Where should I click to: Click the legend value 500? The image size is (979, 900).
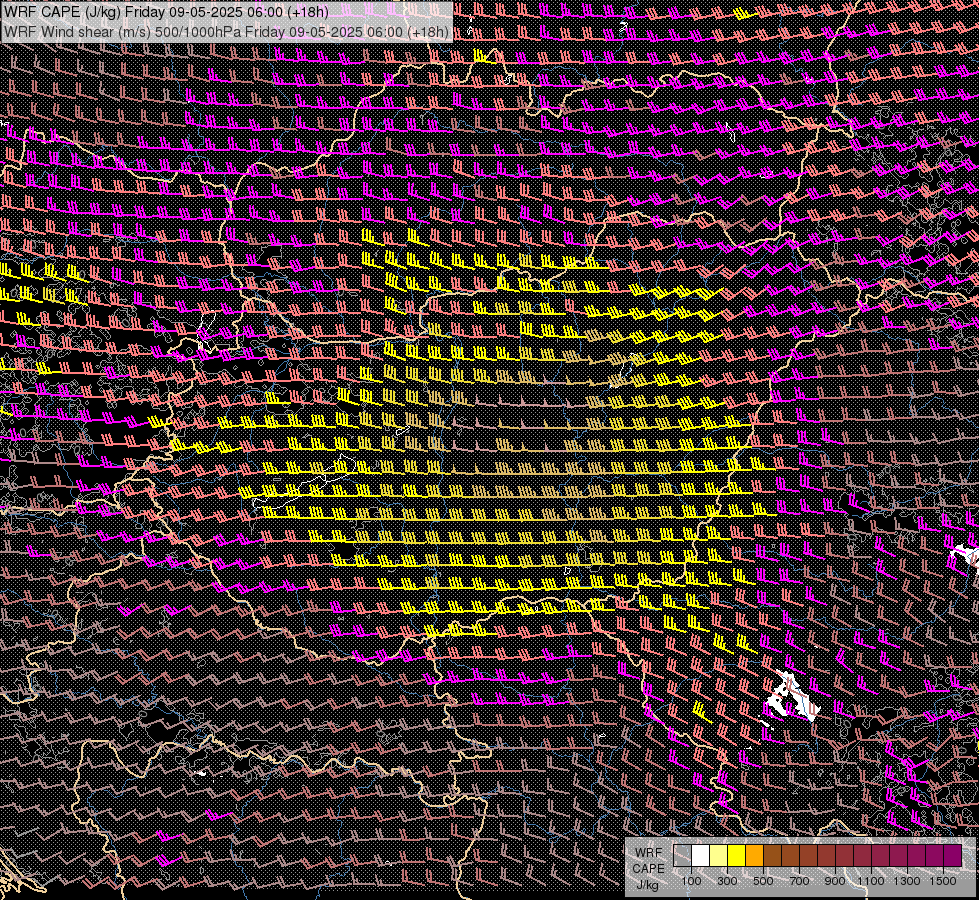coord(763,881)
